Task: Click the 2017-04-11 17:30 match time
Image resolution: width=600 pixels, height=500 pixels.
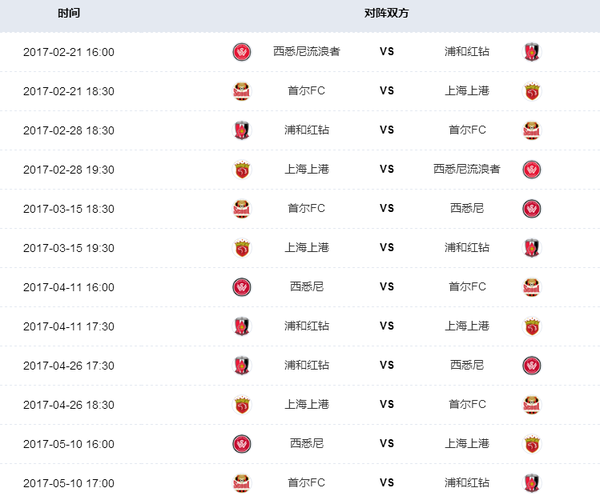Action: click(x=69, y=326)
